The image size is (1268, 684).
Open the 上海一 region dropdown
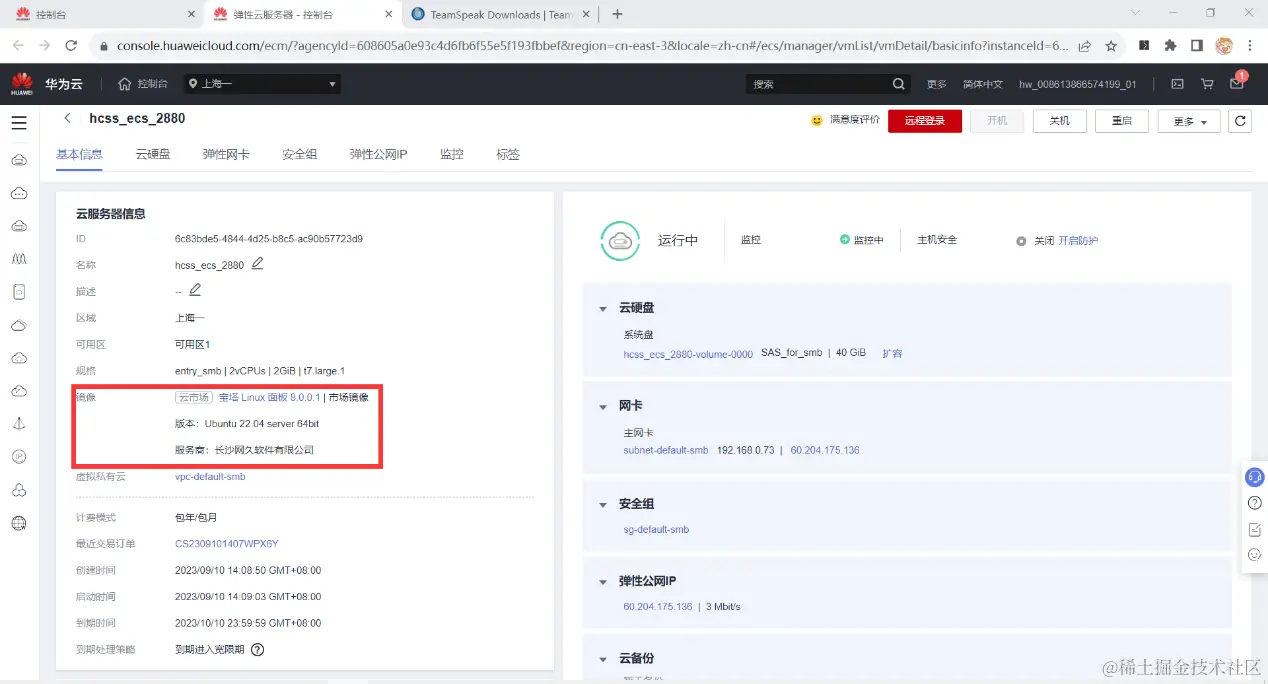[x=263, y=84]
